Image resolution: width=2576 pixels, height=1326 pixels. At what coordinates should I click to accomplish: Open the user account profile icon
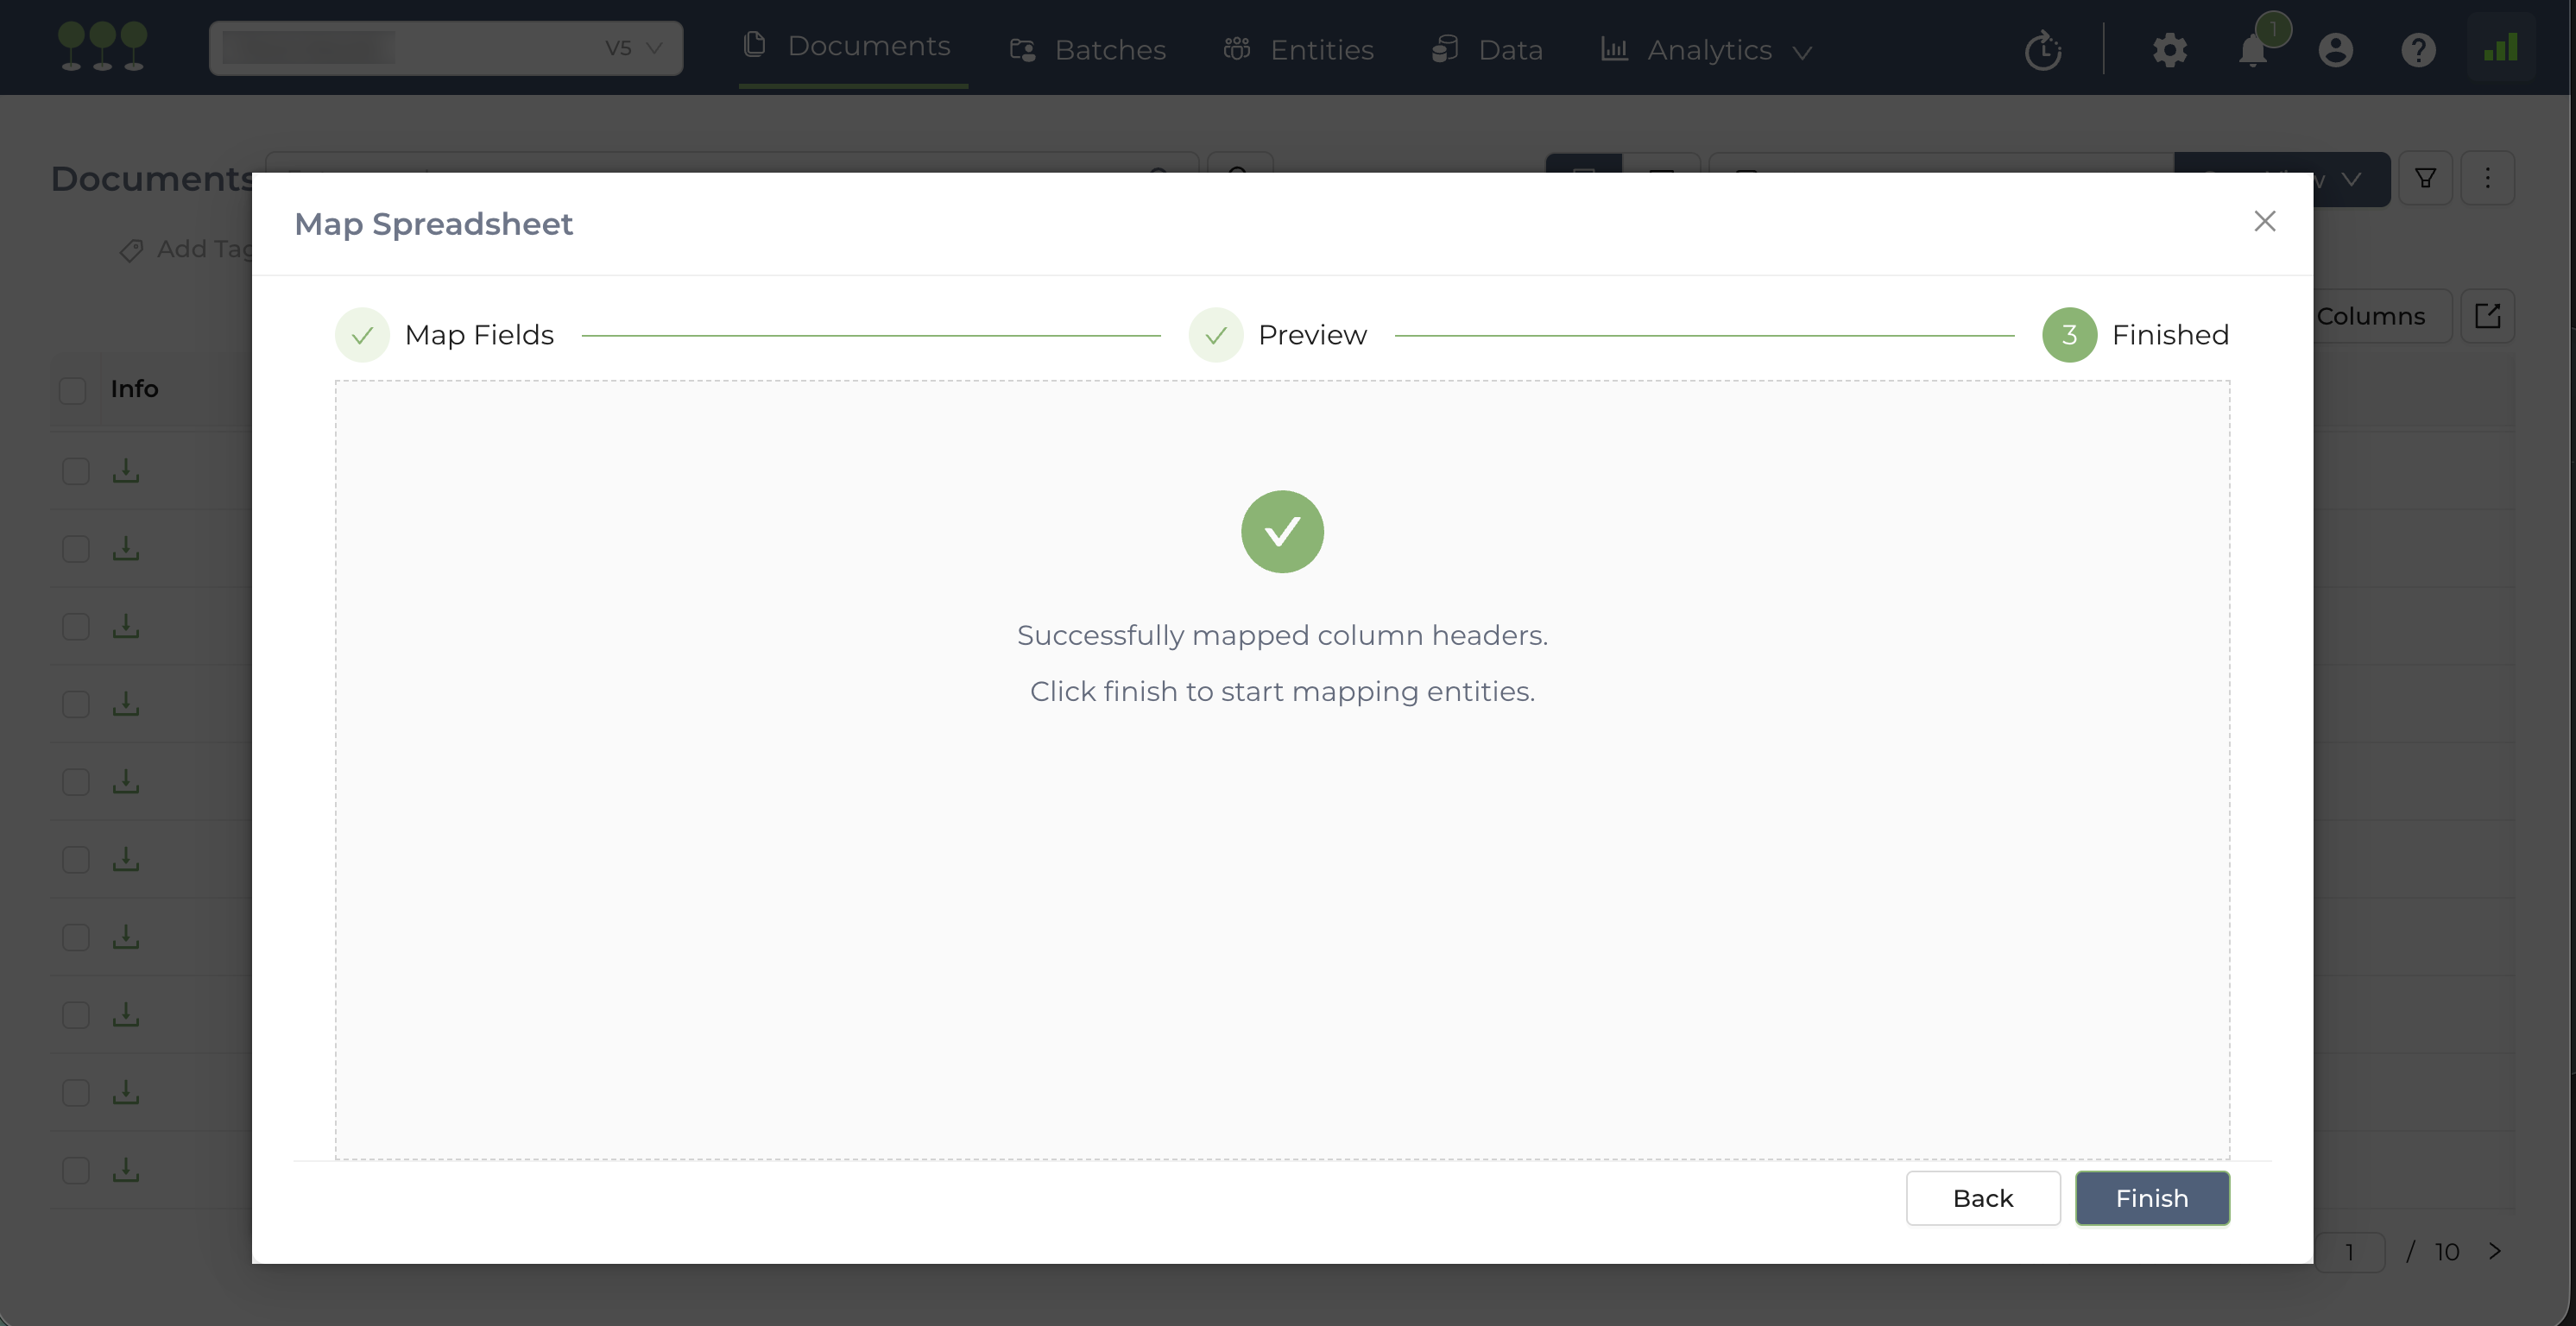2335,49
